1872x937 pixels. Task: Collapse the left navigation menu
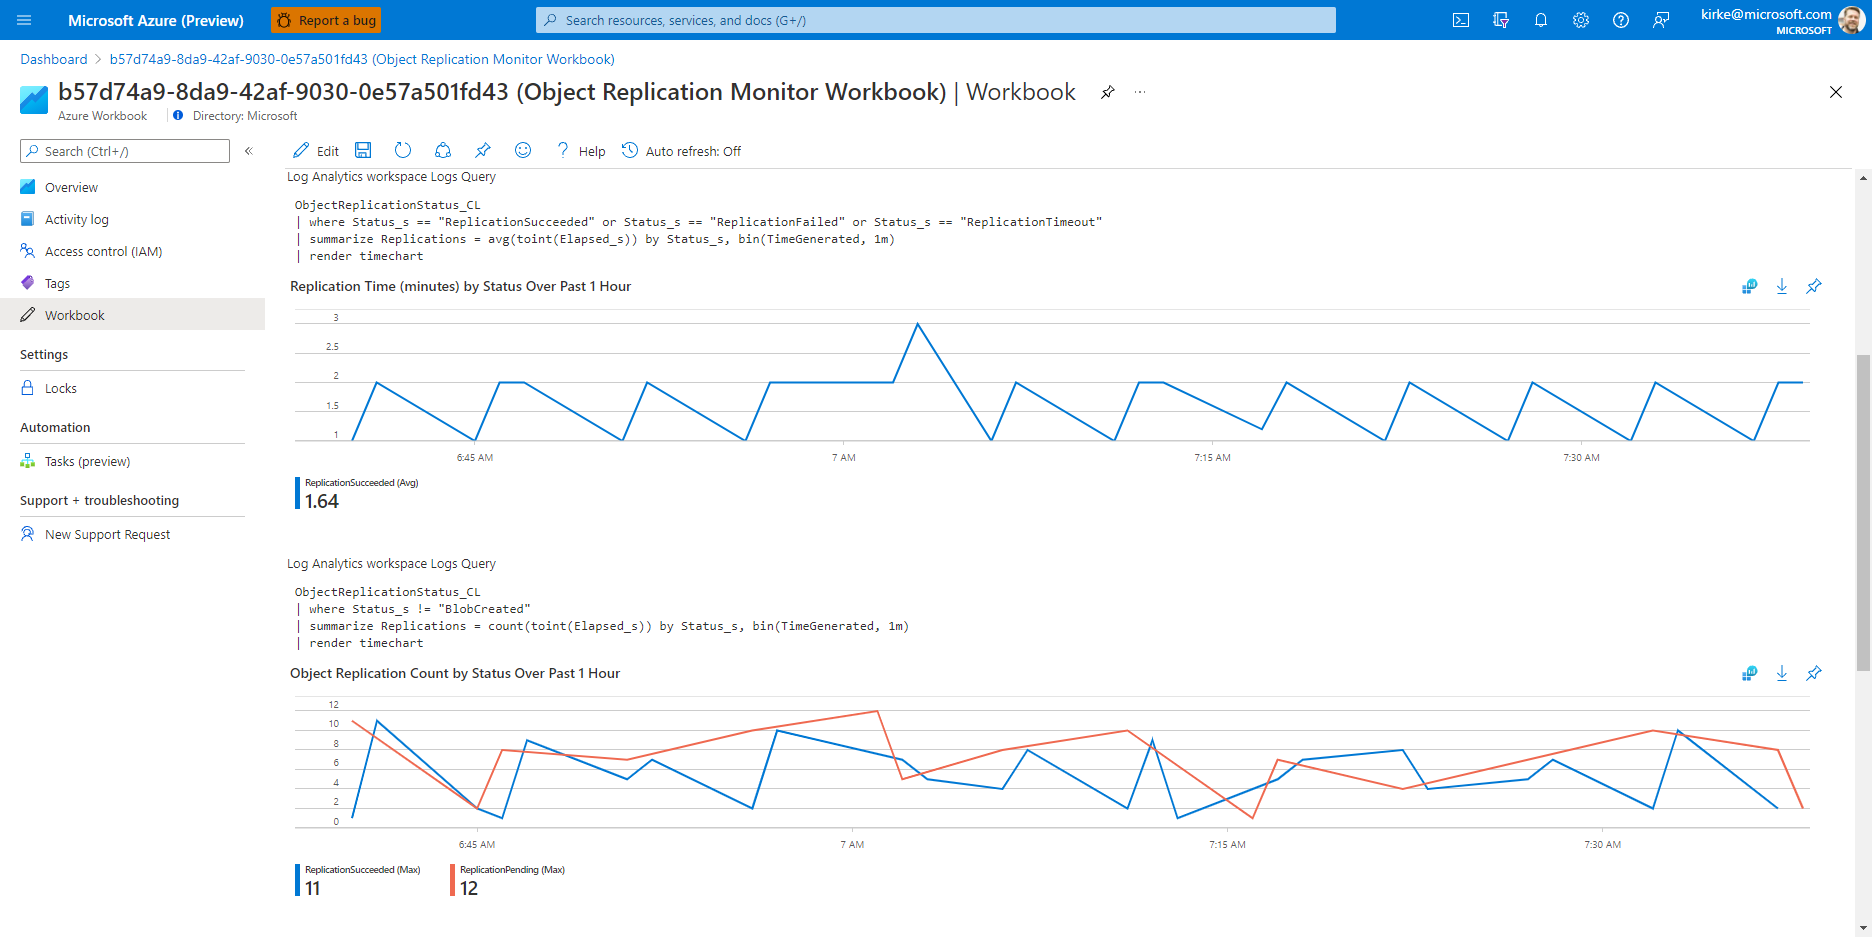249,151
